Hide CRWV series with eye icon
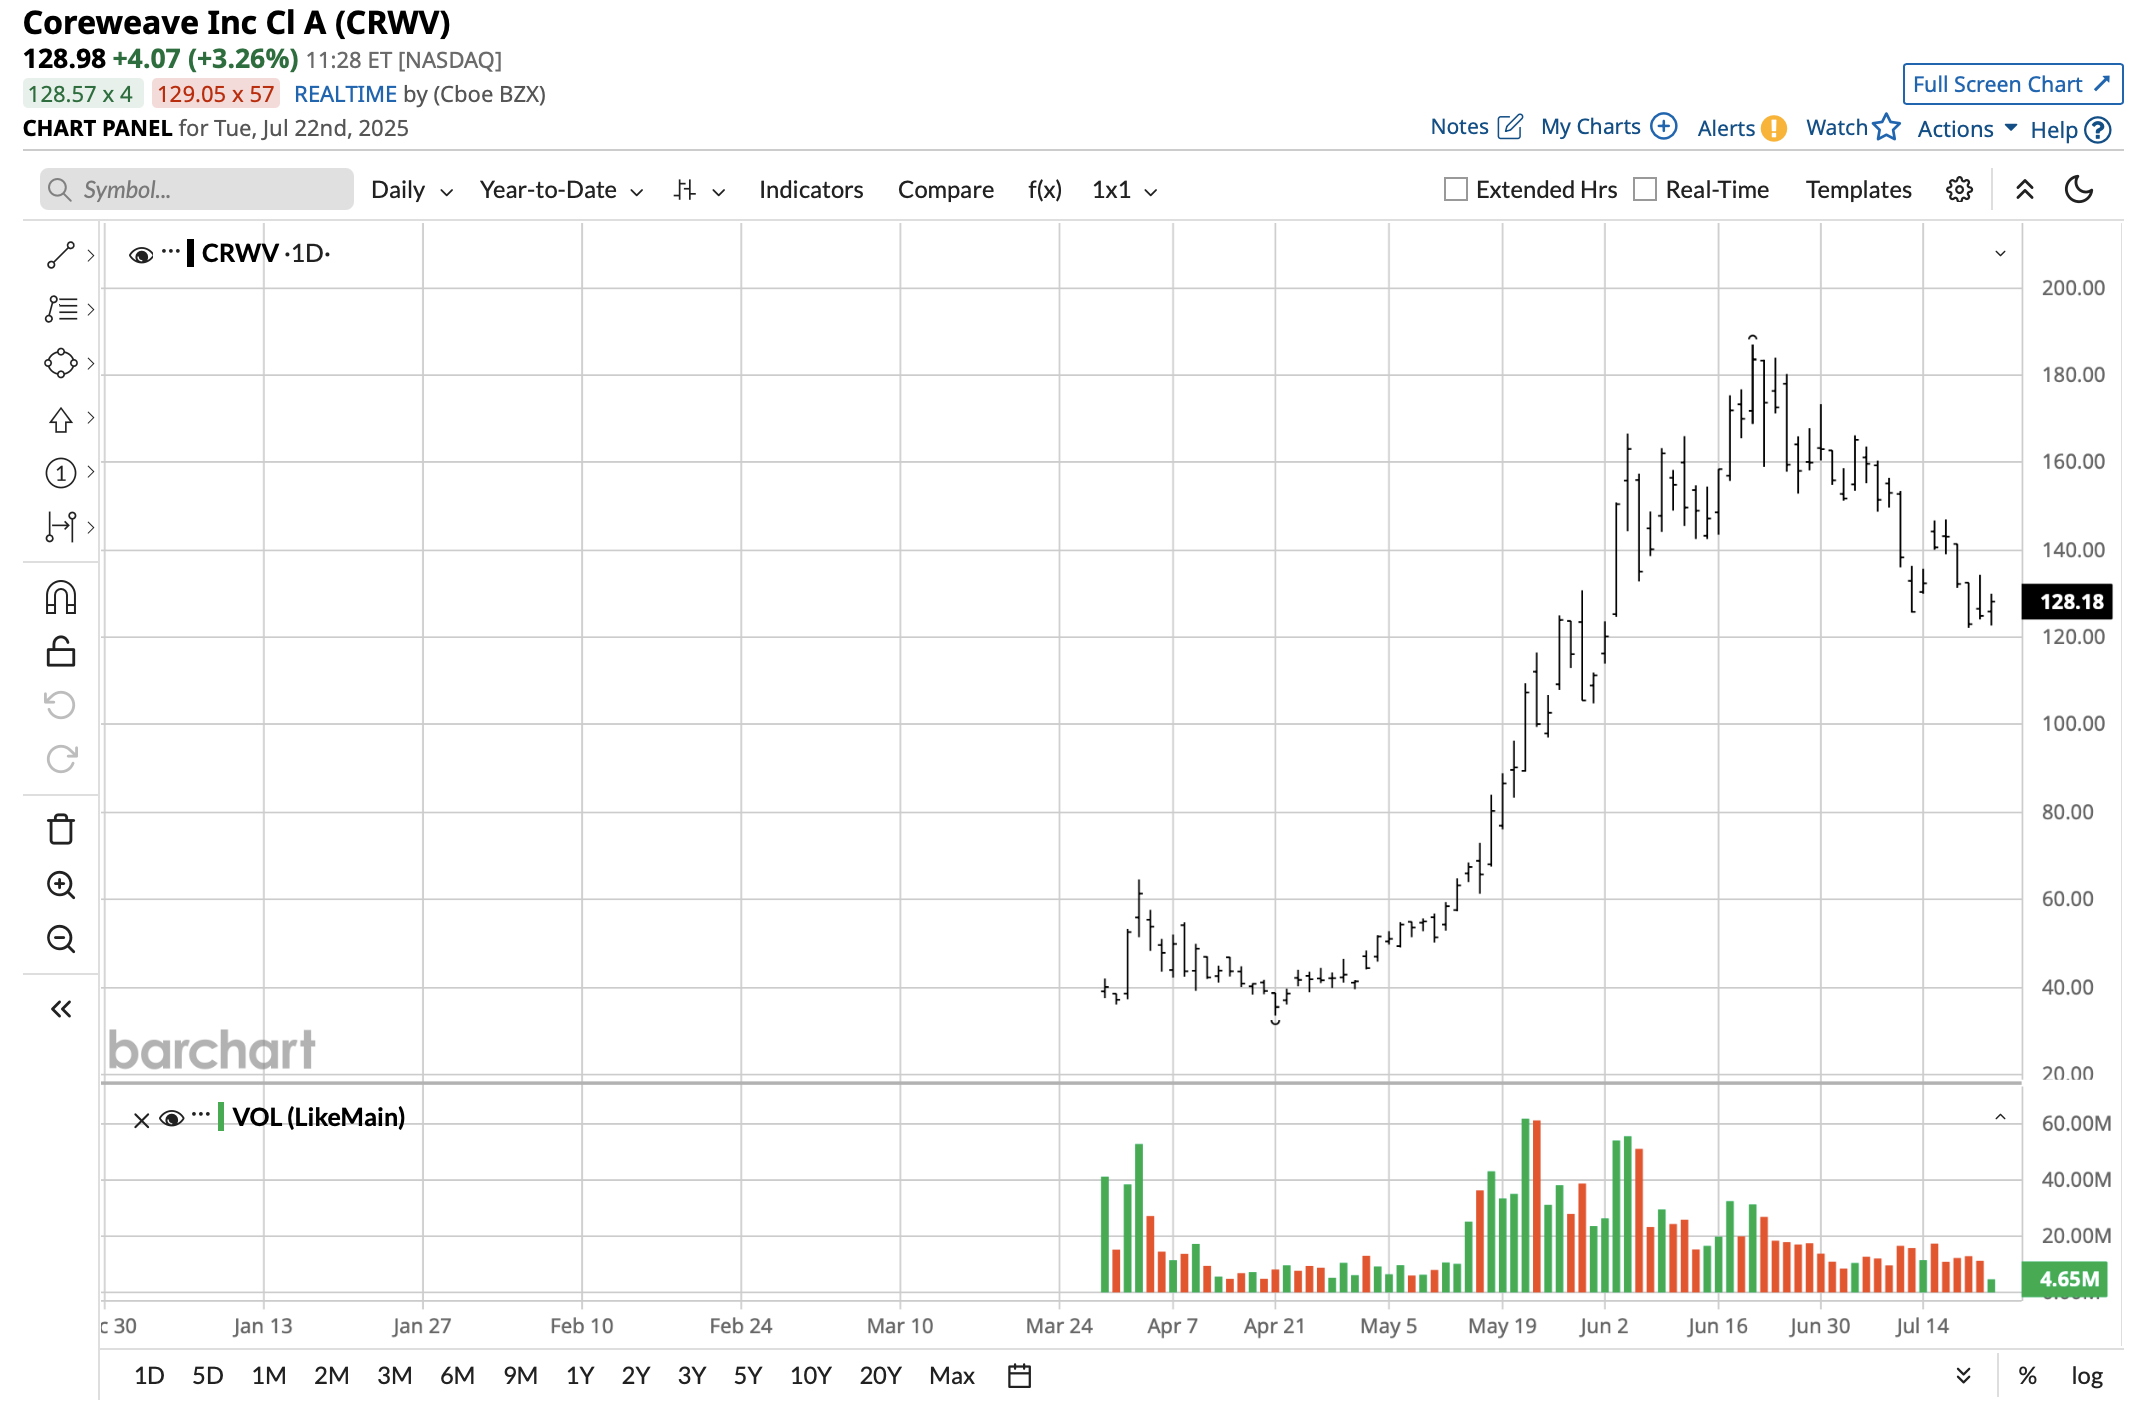The width and height of the screenshot is (2138, 1408). (141, 255)
